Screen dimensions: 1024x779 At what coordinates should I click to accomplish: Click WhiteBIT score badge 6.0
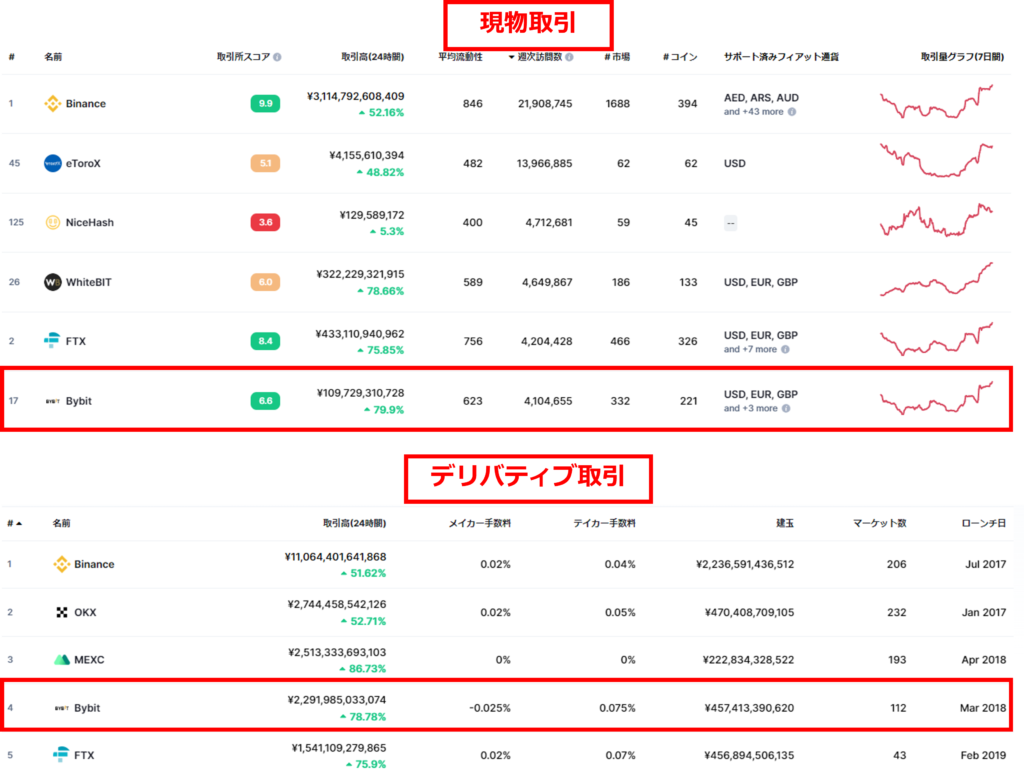click(x=265, y=282)
